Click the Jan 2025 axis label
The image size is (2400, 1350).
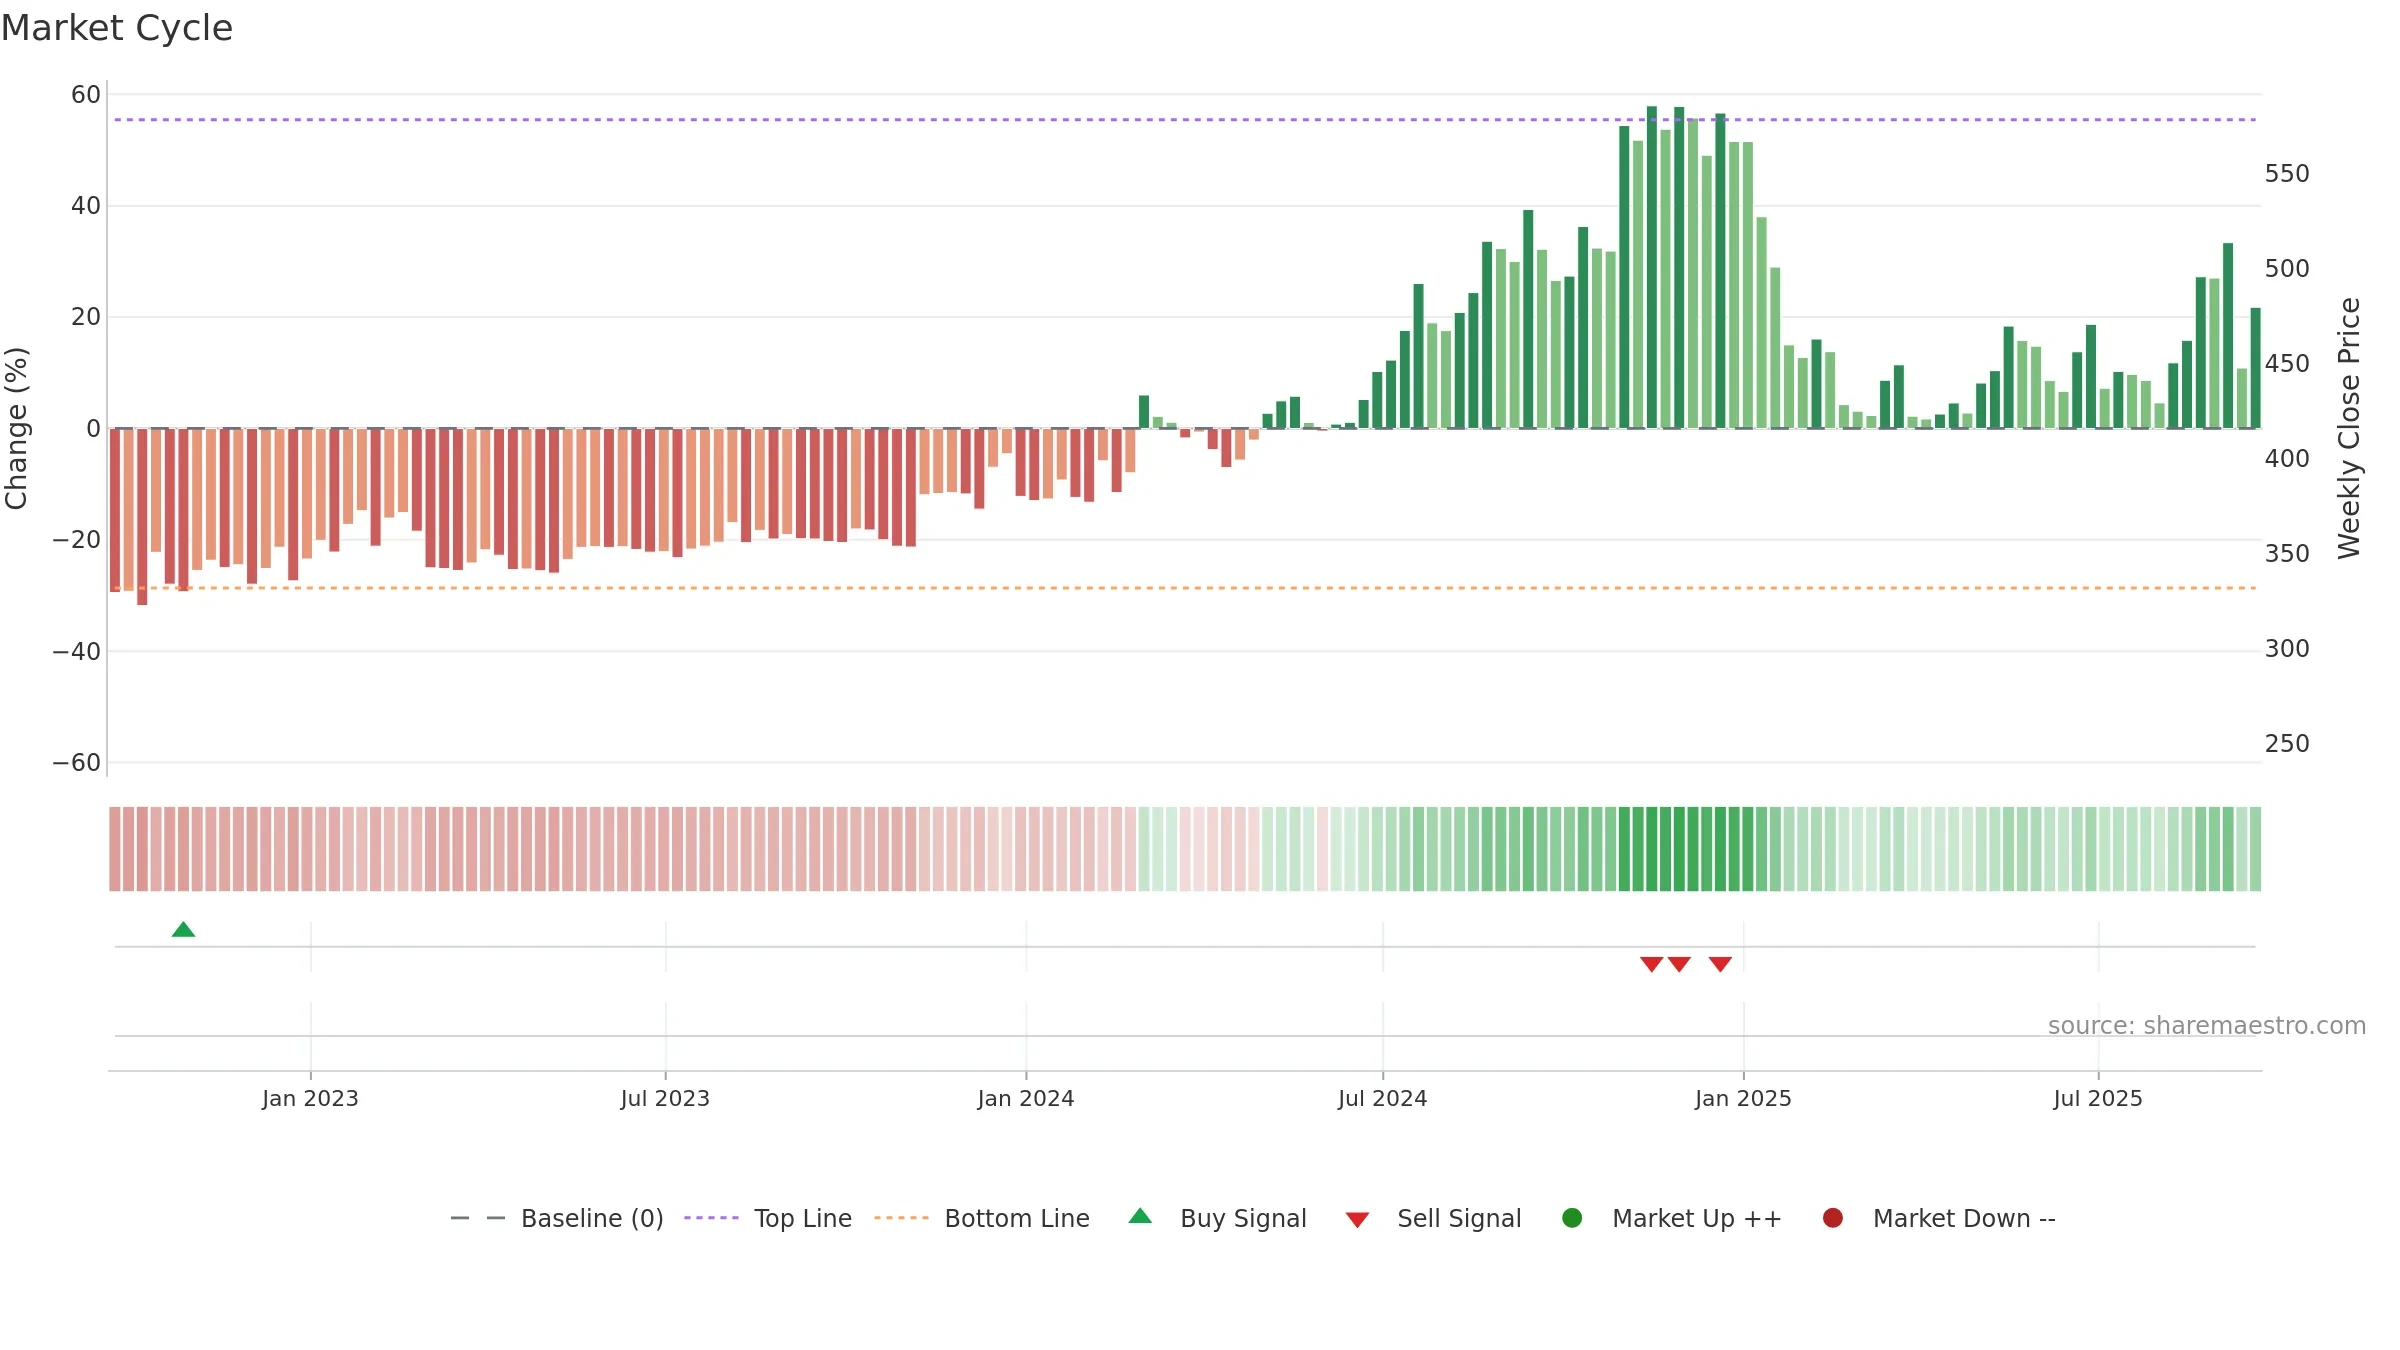[1743, 1098]
